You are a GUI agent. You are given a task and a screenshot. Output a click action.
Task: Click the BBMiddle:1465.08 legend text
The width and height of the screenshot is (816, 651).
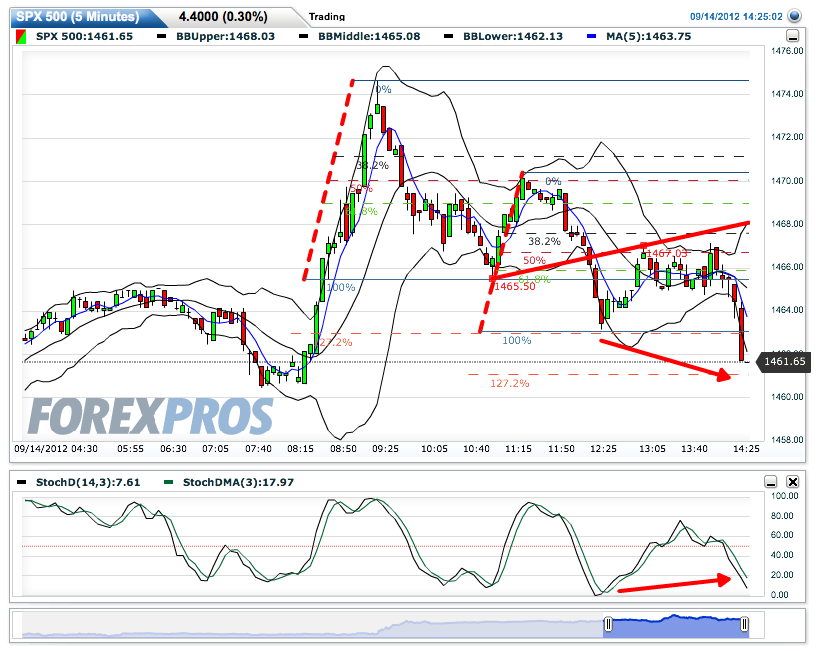[x=369, y=36]
